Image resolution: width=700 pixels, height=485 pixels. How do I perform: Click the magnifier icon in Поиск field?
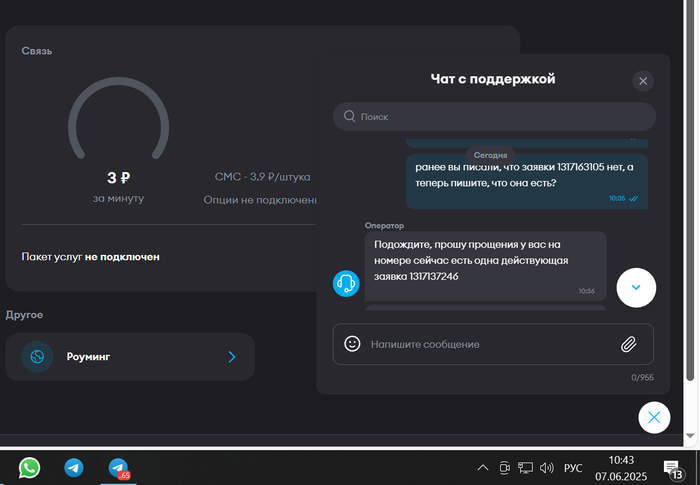click(x=349, y=117)
